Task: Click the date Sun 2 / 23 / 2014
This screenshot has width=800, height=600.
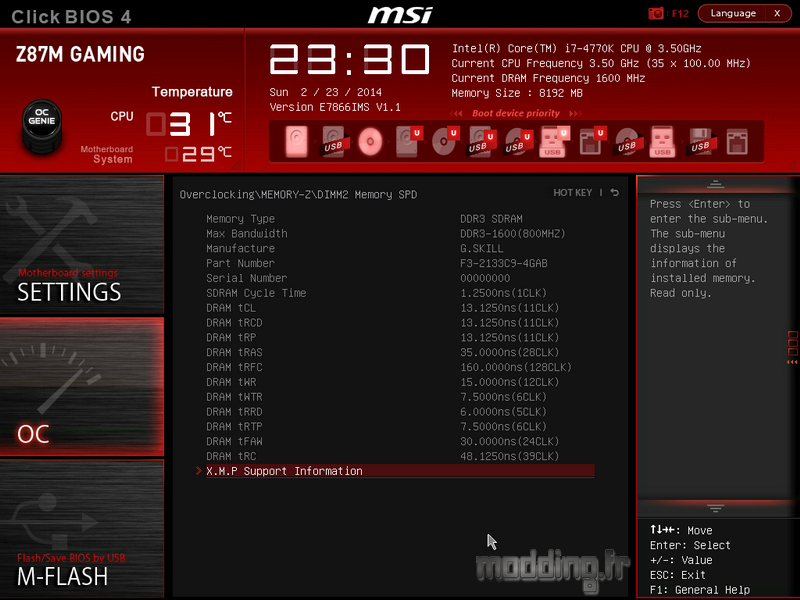Action: 326,92
